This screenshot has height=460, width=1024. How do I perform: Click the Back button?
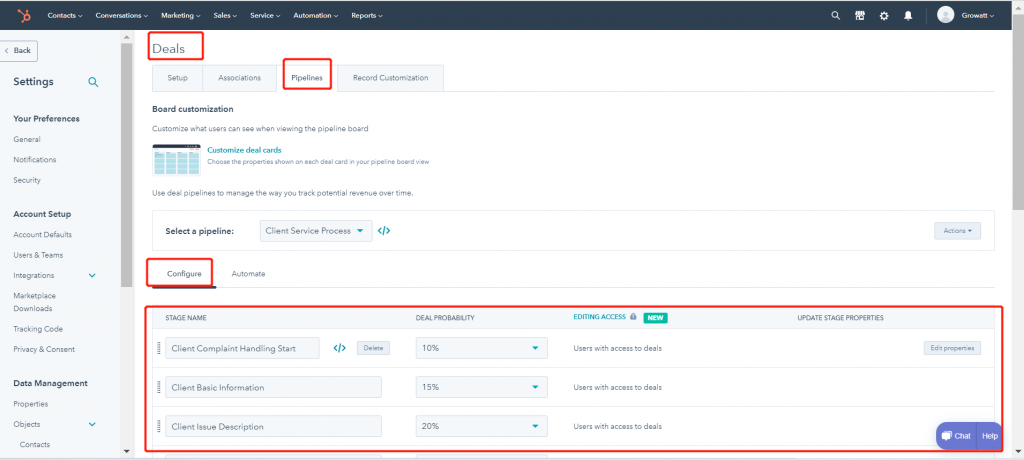19,51
